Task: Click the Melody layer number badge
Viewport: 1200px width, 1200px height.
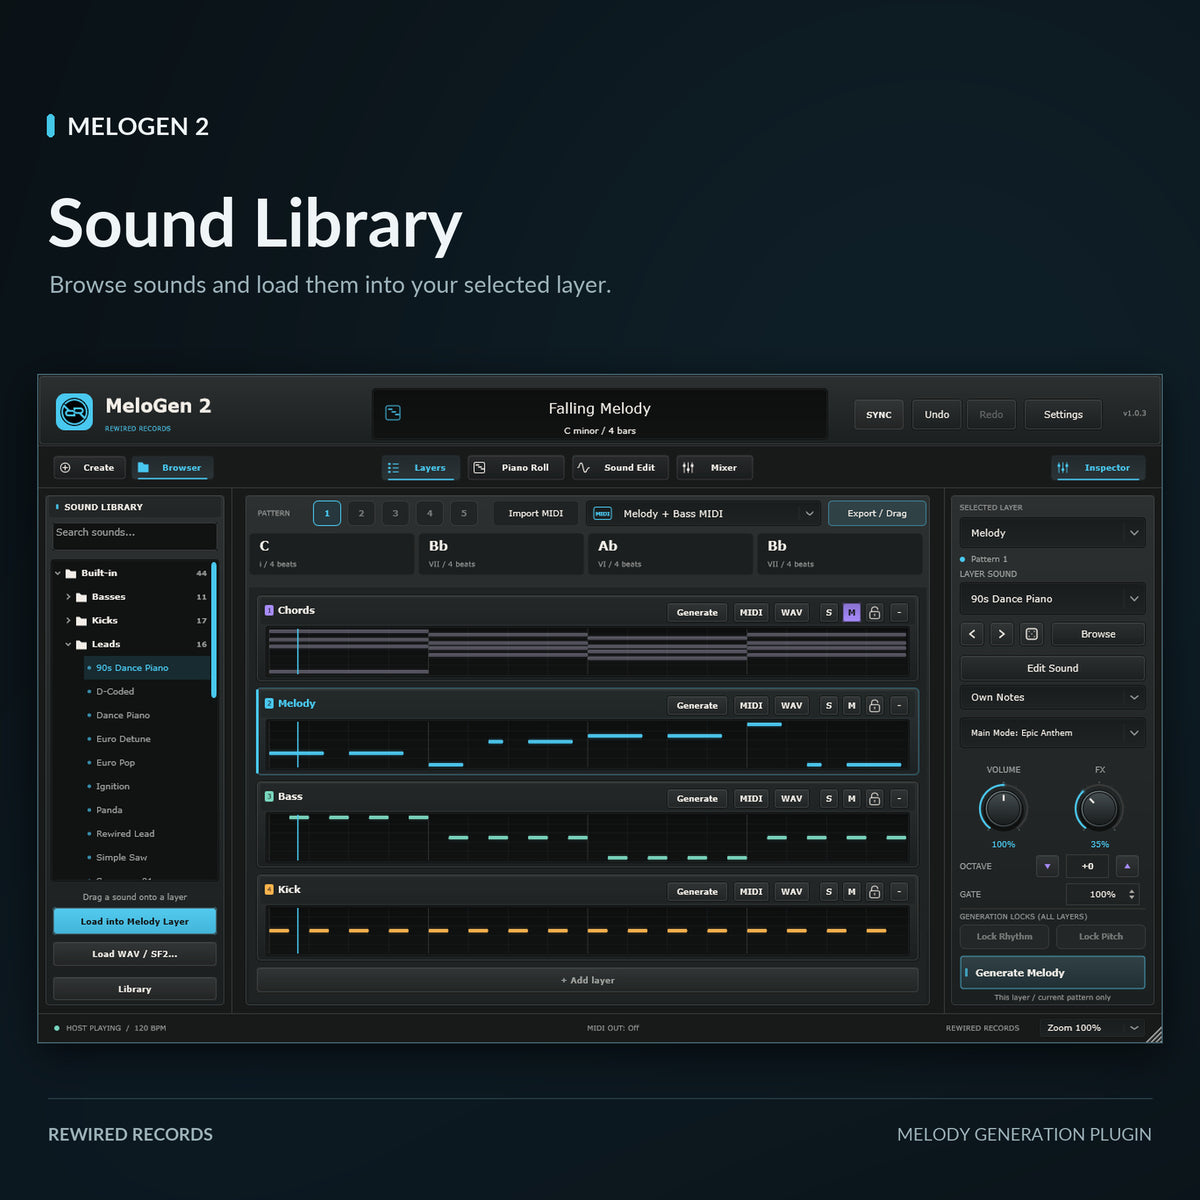Action: coord(269,703)
